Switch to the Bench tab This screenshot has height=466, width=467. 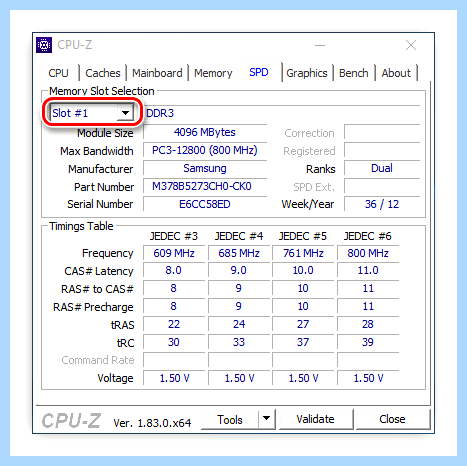(354, 73)
